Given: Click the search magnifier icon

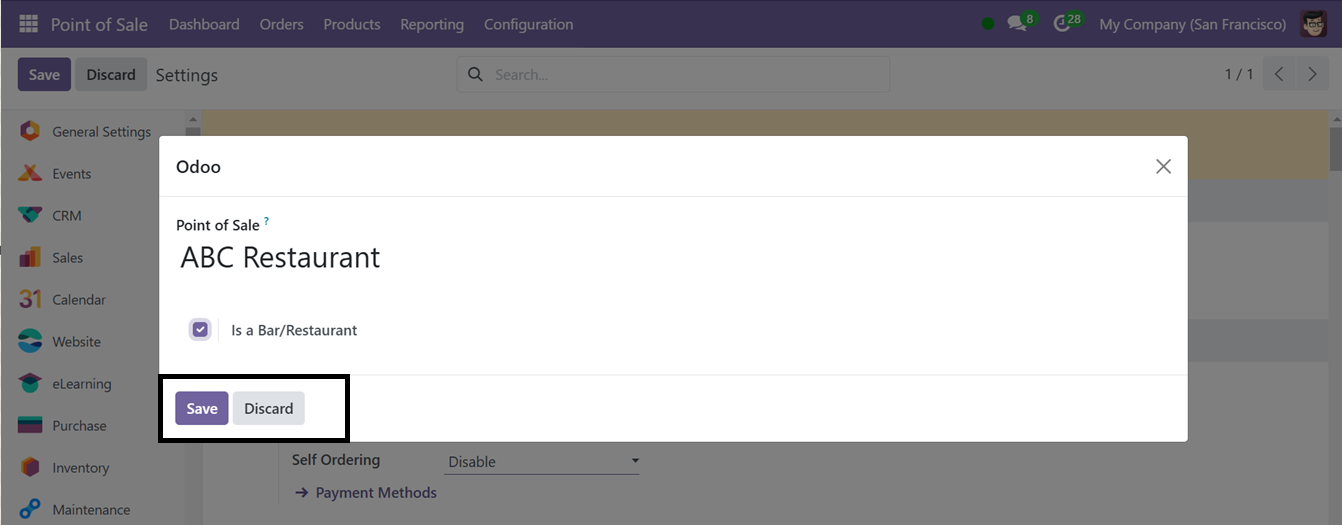Looking at the screenshot, I should (x=476, y=75).
